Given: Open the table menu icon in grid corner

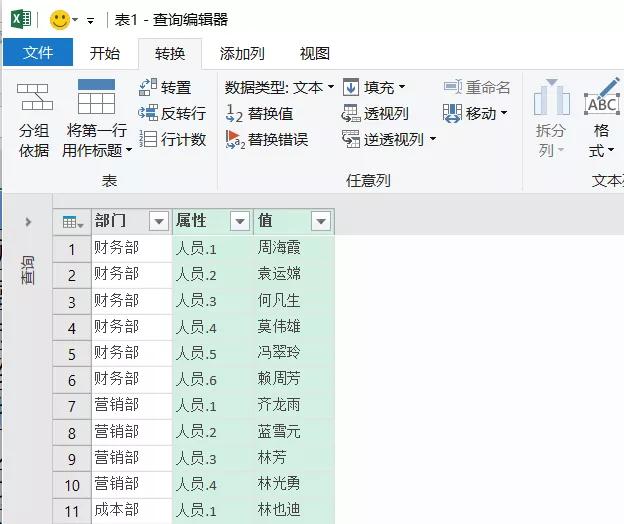Looking at the screenshot, I should 72,222.
